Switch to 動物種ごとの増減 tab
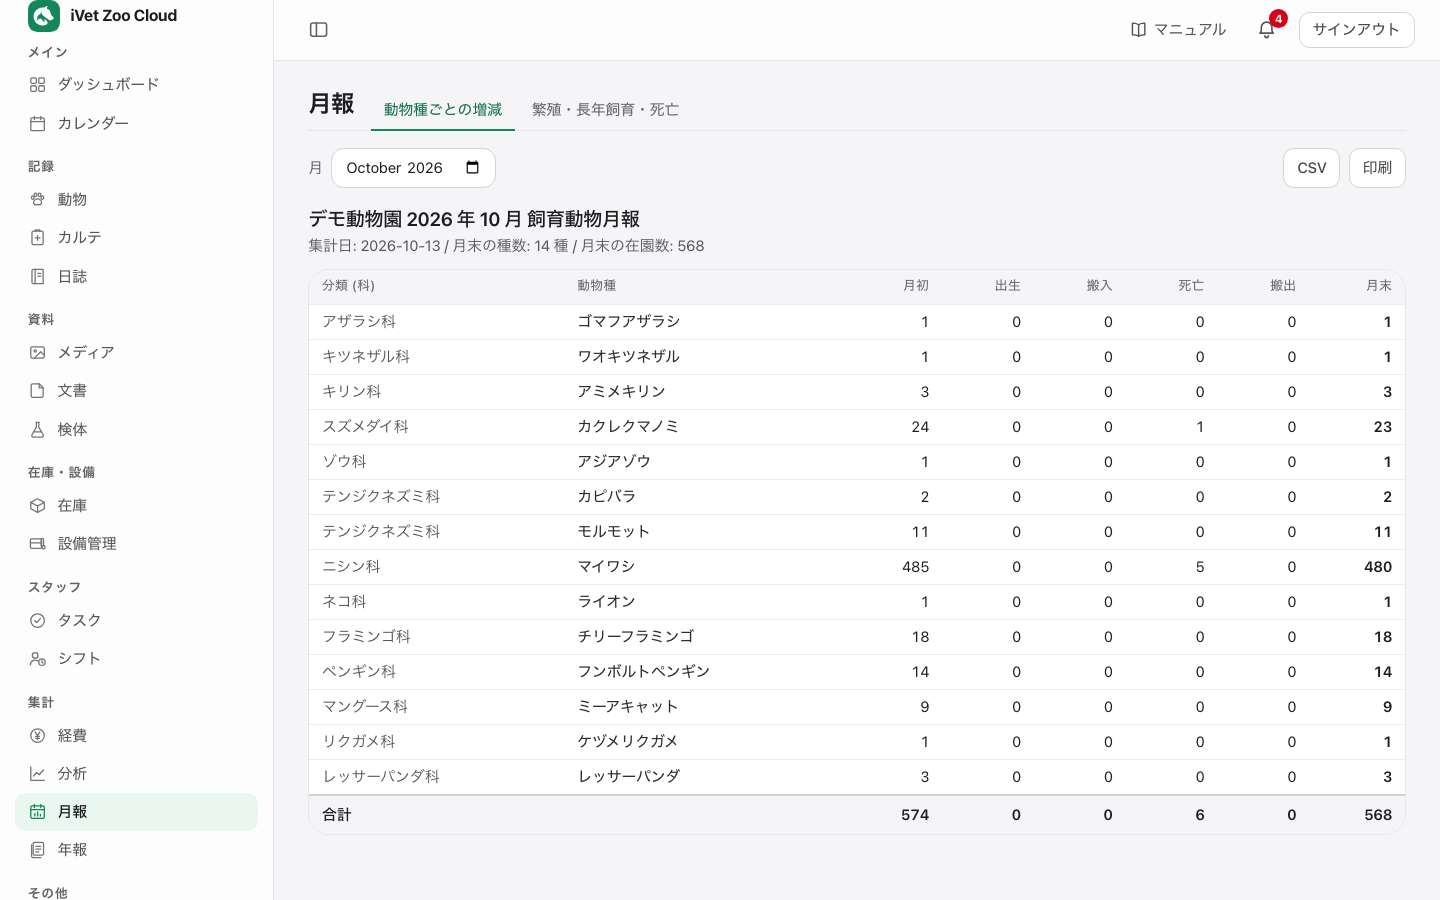The width and height of the screenshot is (1440, 900). pos(443,109)
